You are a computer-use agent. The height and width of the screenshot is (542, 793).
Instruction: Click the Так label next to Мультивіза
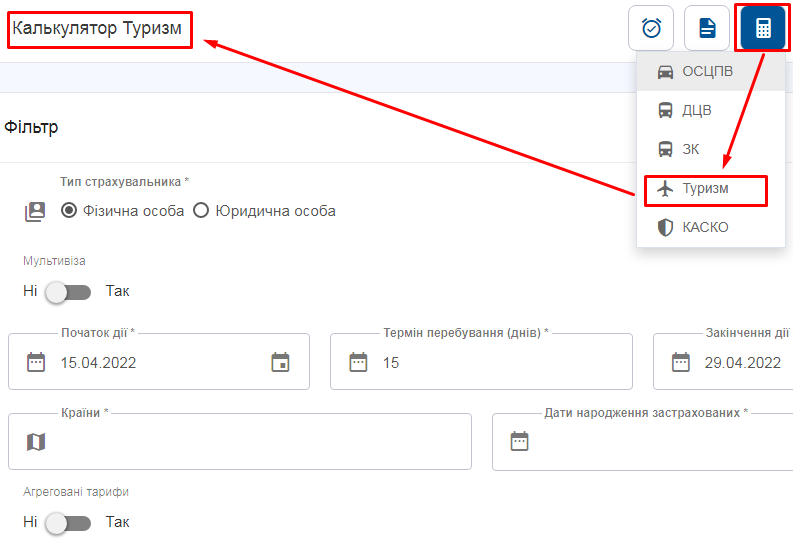point(118,291)
